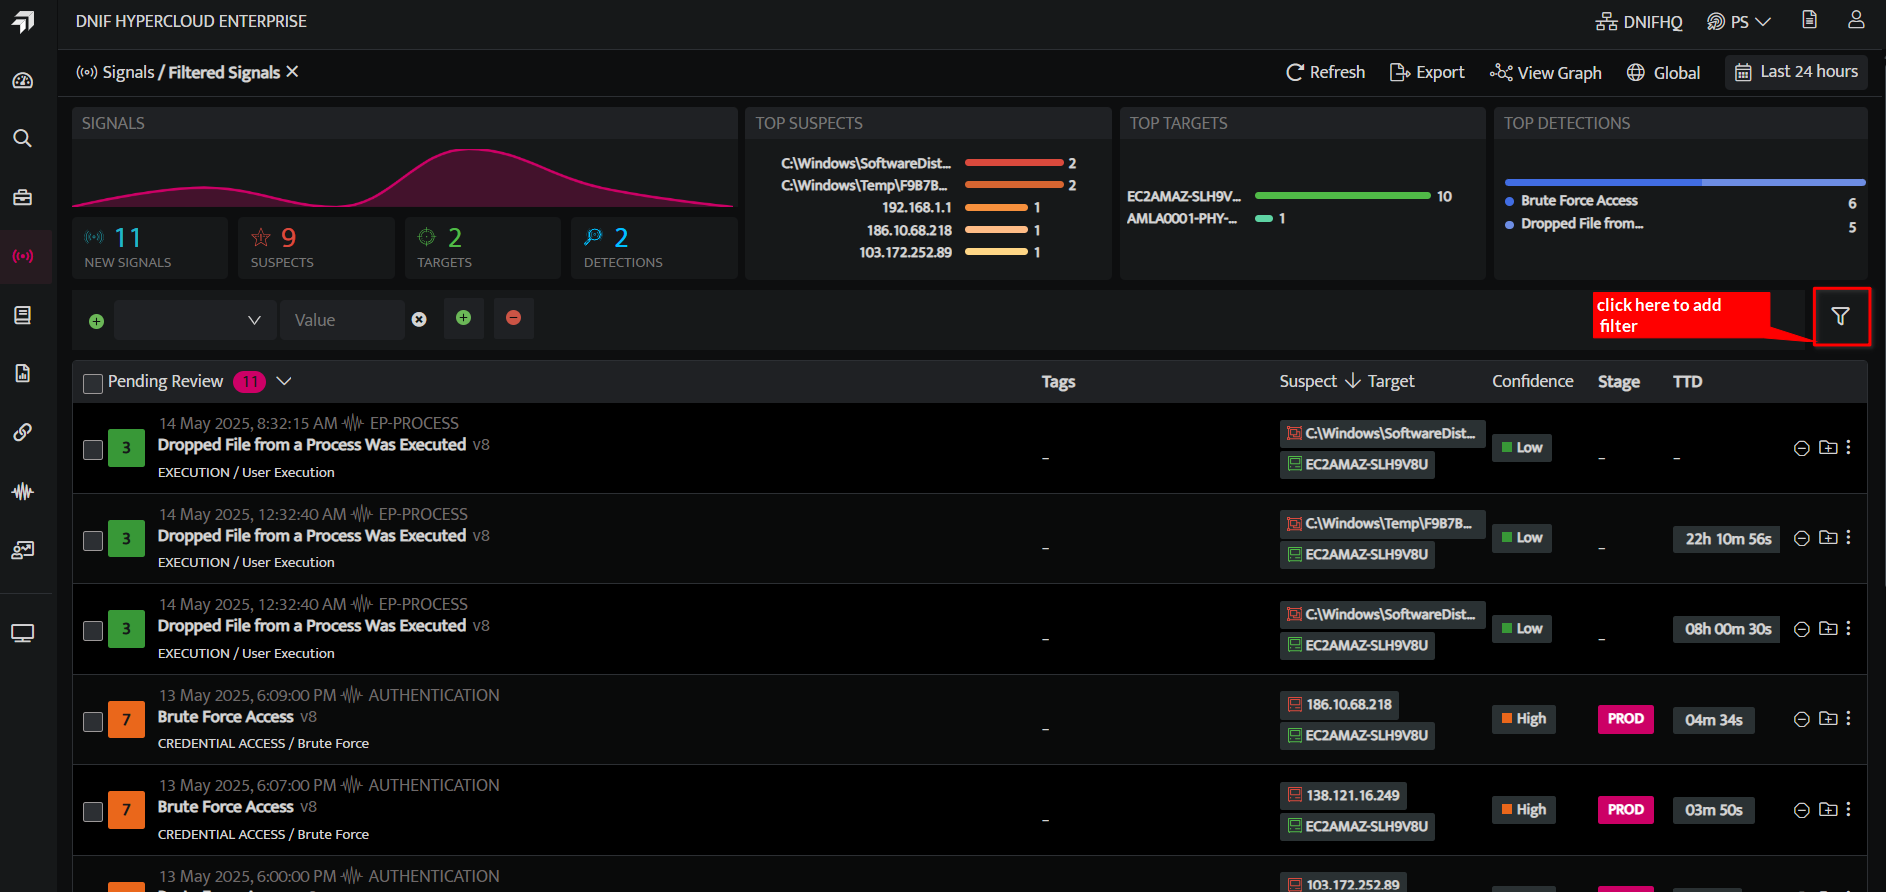
Task: Click the funnel filter icon
Action: tap(1840, 316)
